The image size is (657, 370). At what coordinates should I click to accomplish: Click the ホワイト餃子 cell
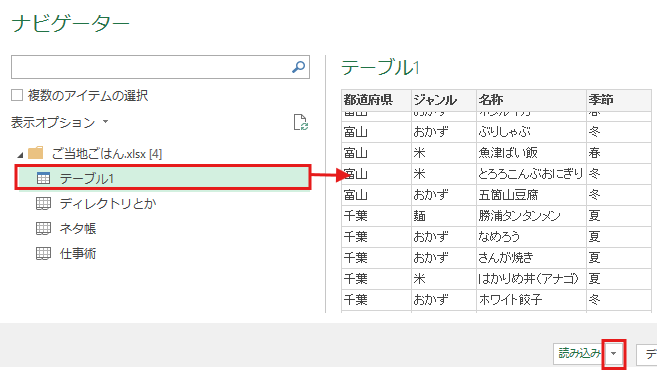coord(531,300)
